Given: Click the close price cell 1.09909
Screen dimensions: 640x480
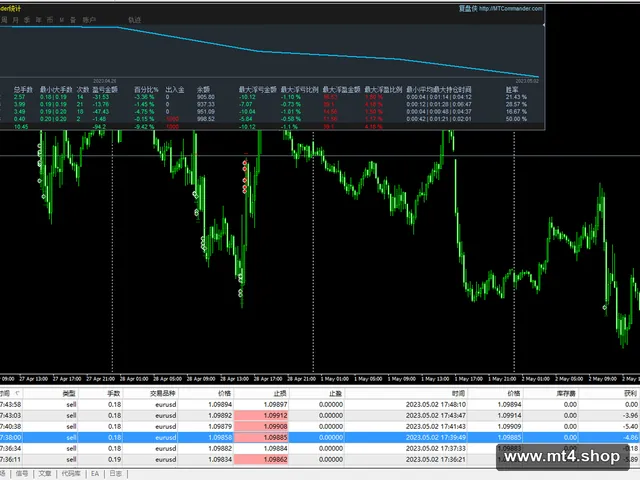Looking at the screenshot, I should 509,427.
